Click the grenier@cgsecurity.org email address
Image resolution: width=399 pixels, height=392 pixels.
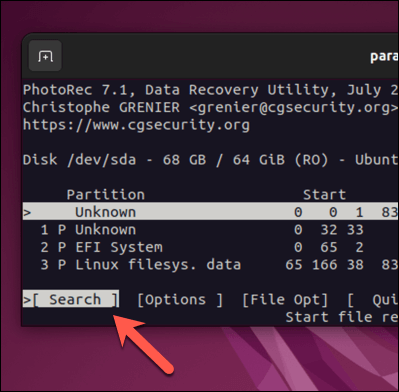tap(294, 108)
